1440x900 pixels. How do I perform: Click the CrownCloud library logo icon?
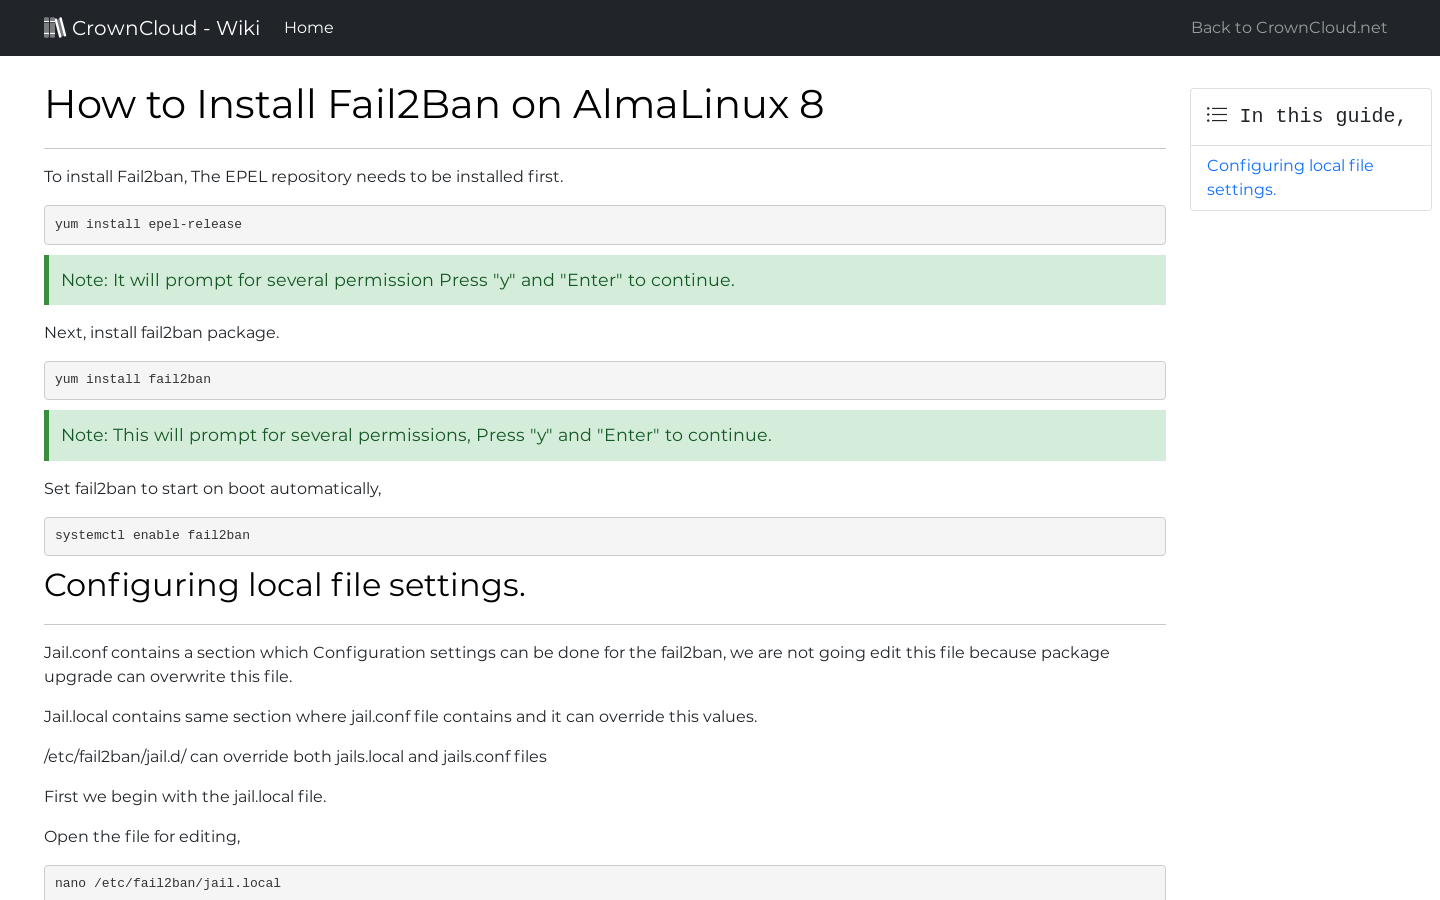pos(55,27)
